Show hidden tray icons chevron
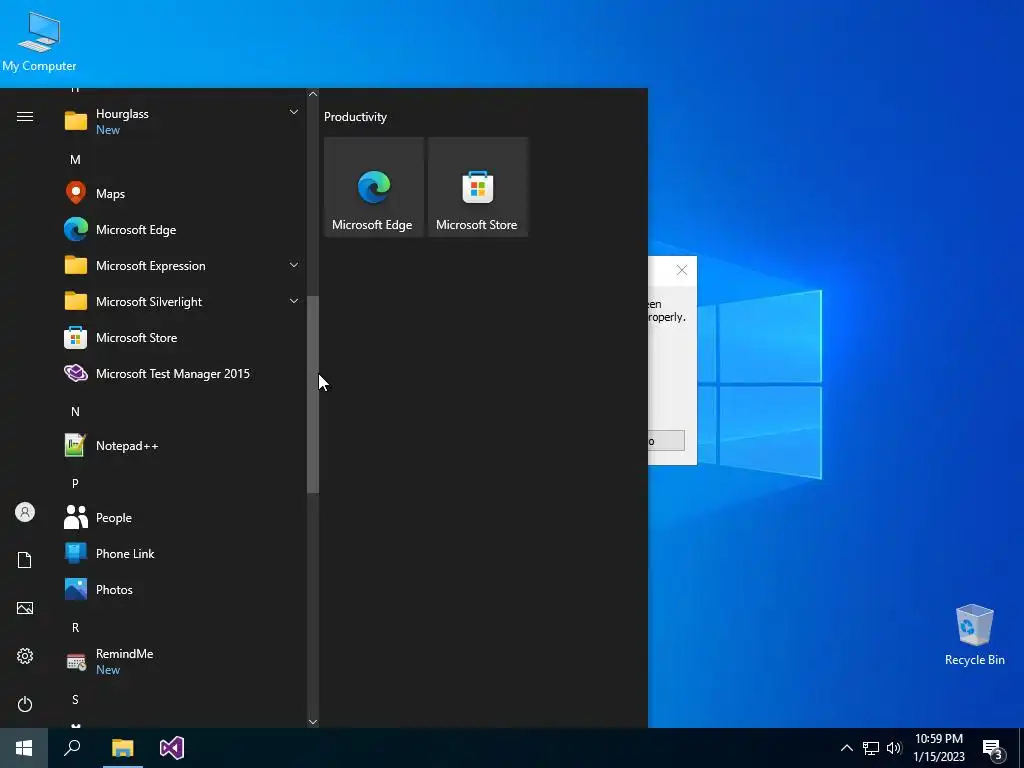The width and height of the screenshot is (1024, 768). (846, 748)
